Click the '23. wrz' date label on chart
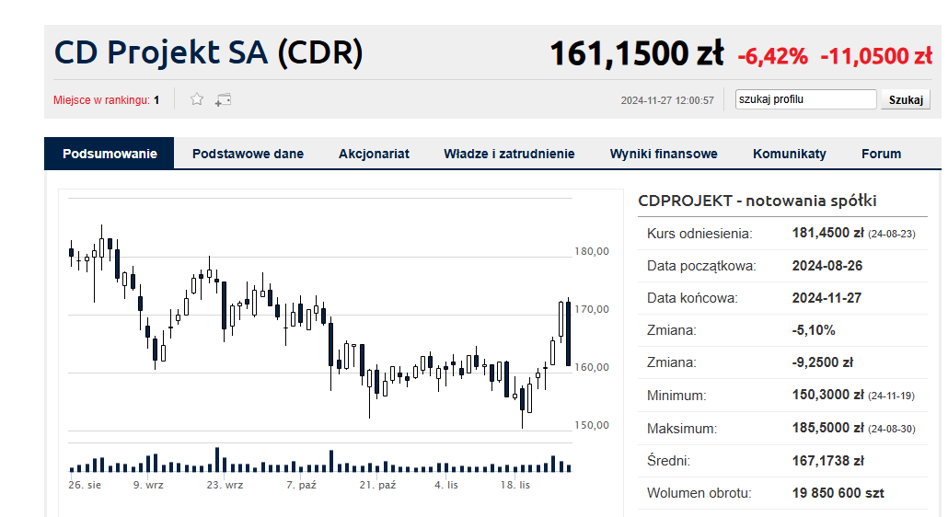The image size is (948, 517). point(224,485)
